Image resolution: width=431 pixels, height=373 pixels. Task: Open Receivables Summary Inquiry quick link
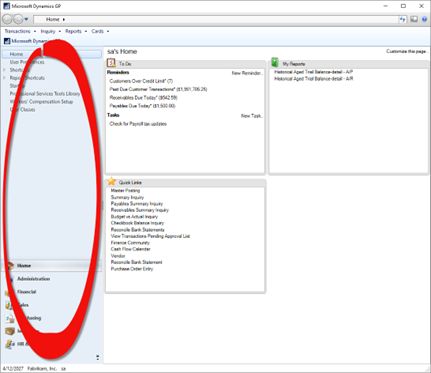tap(140, 210)
